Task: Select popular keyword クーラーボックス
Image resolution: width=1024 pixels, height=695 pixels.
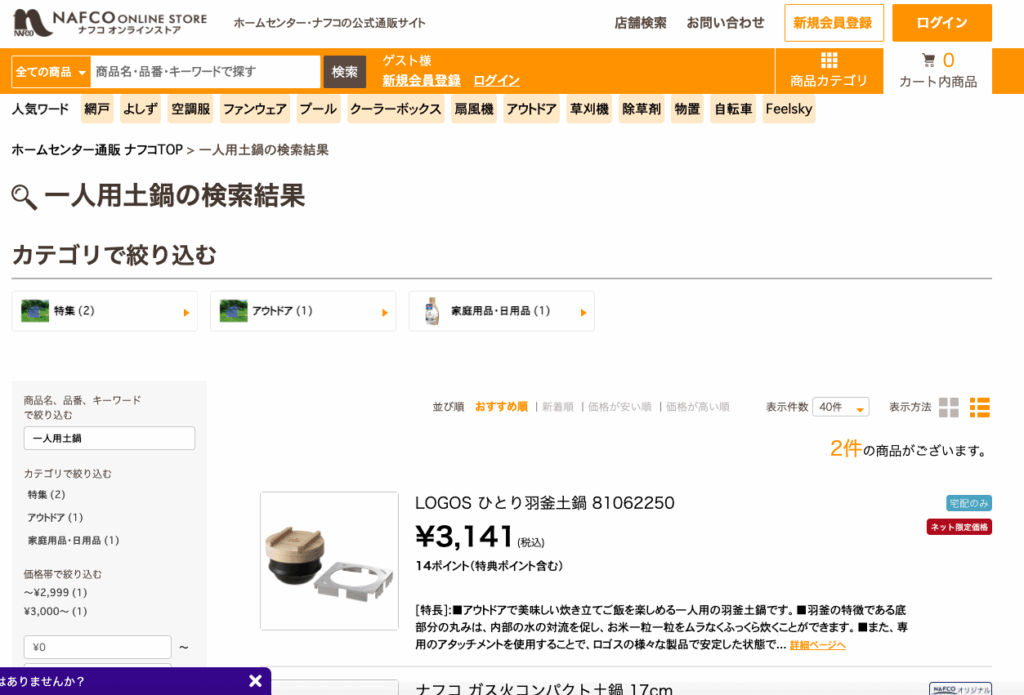Action: 395,109
